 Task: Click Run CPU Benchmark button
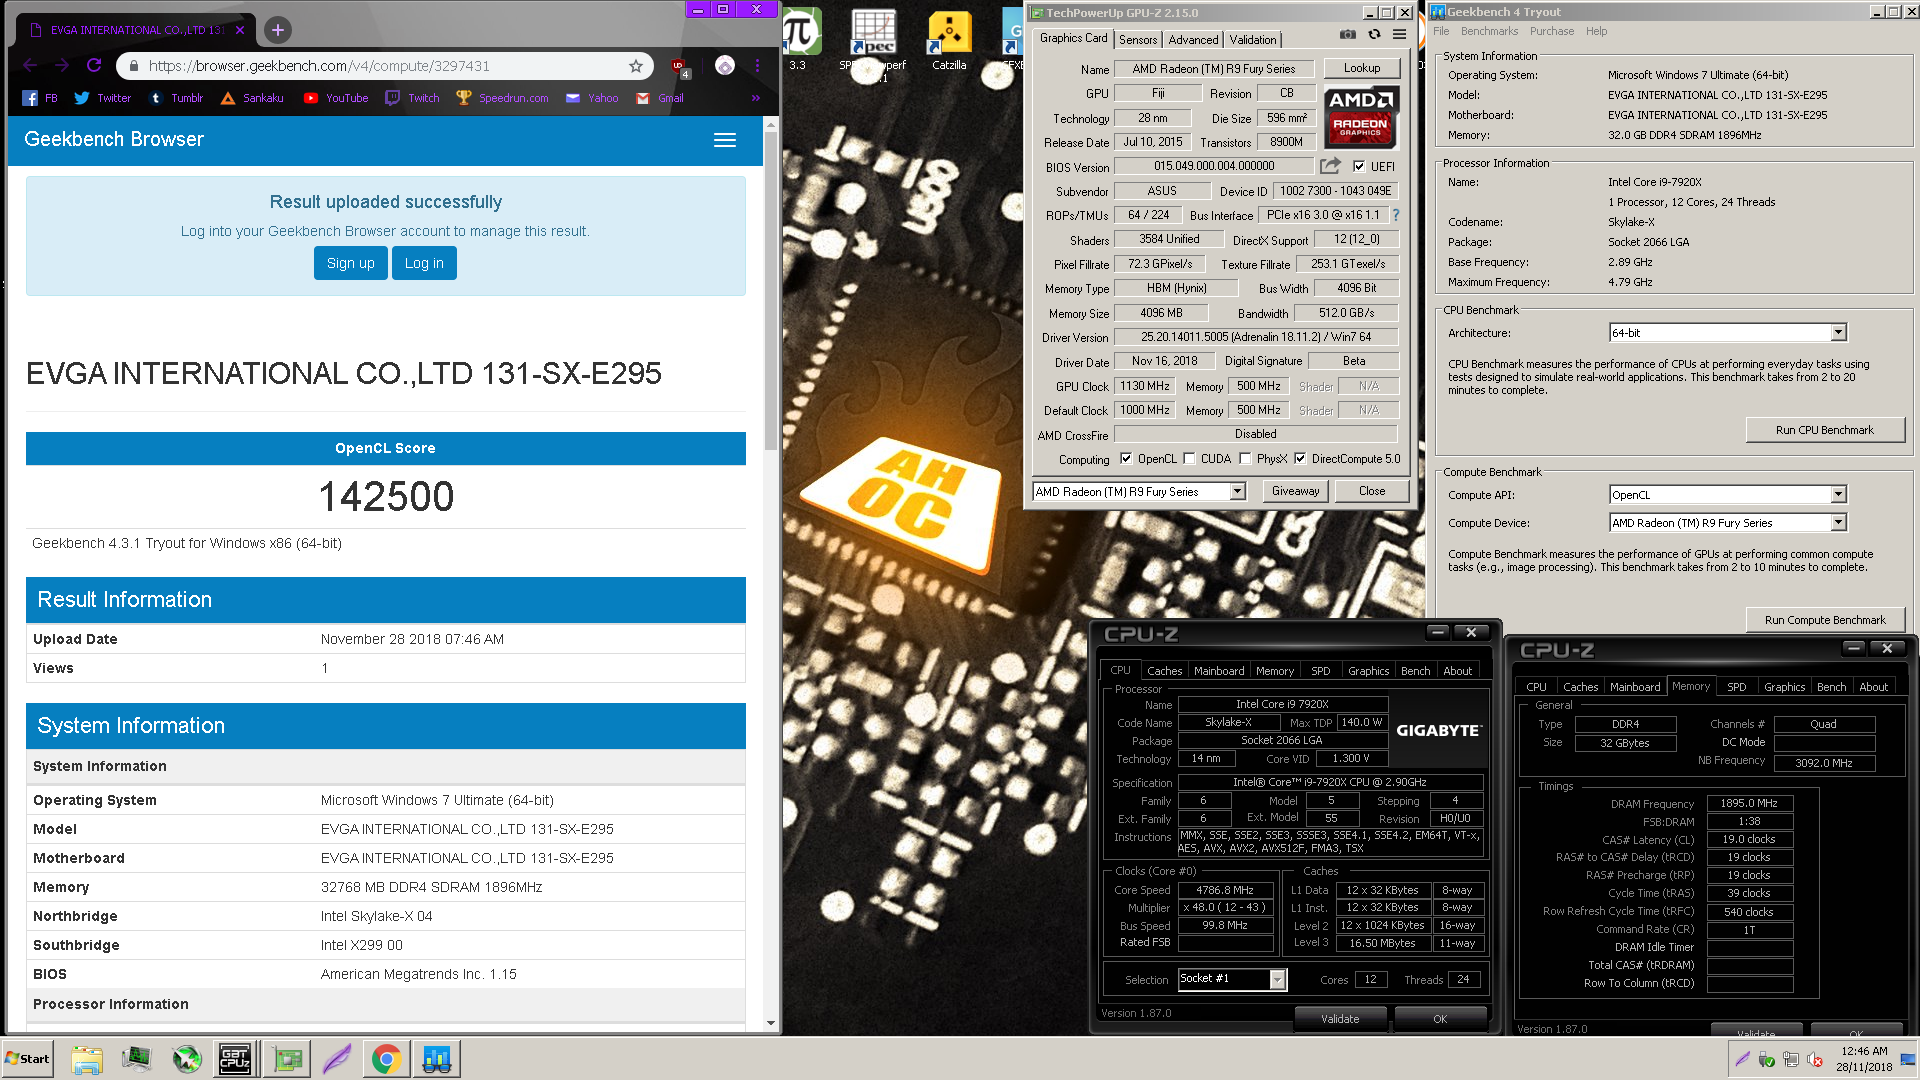pyautogui.click(x=1824, y=430)
